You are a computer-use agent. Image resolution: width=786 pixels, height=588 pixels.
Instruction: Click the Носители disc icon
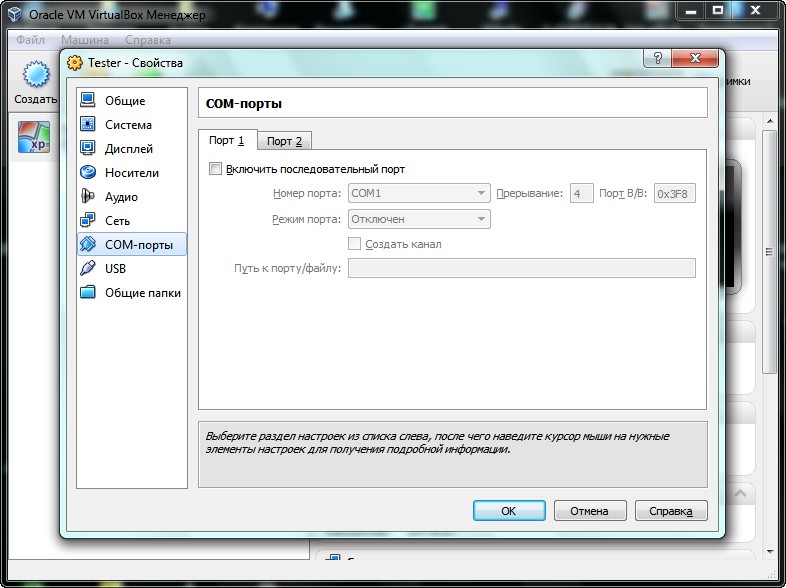pos(88,172)
